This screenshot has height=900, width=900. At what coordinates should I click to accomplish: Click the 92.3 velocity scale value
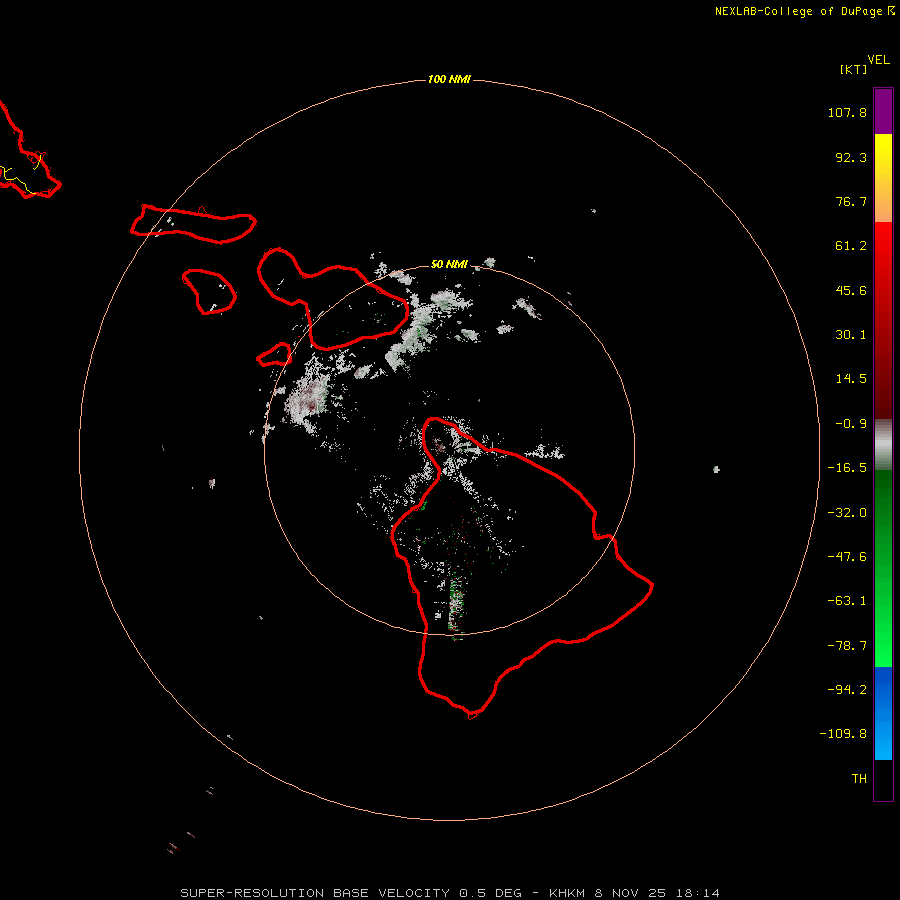851,157
